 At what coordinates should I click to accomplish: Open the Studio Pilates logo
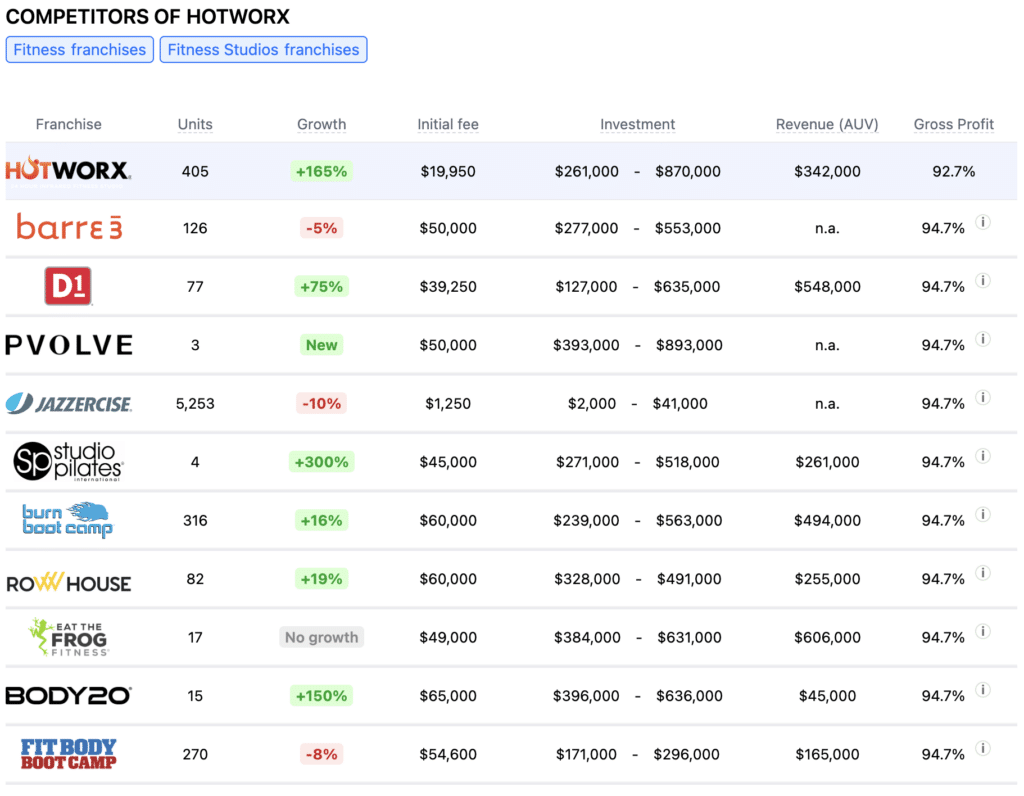point(69,462)
